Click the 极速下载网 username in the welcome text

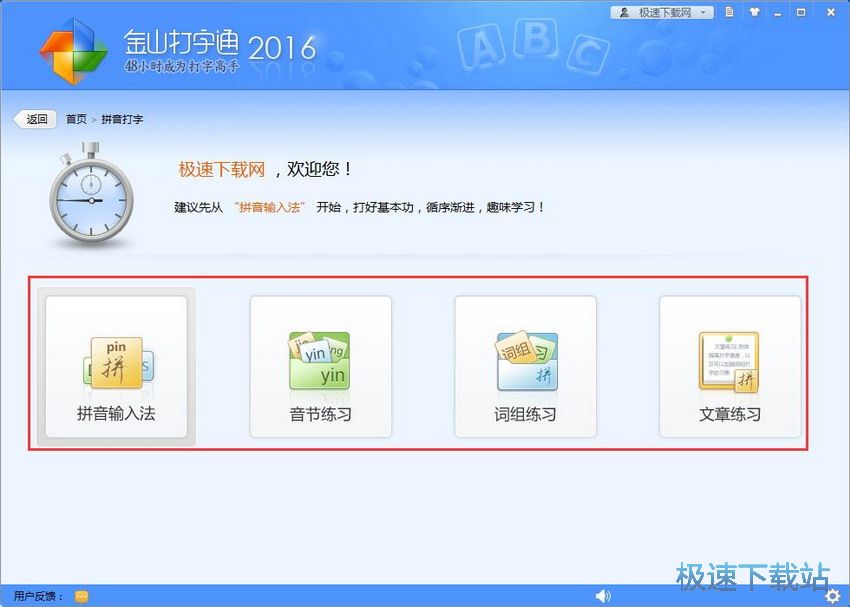point(222,169)
